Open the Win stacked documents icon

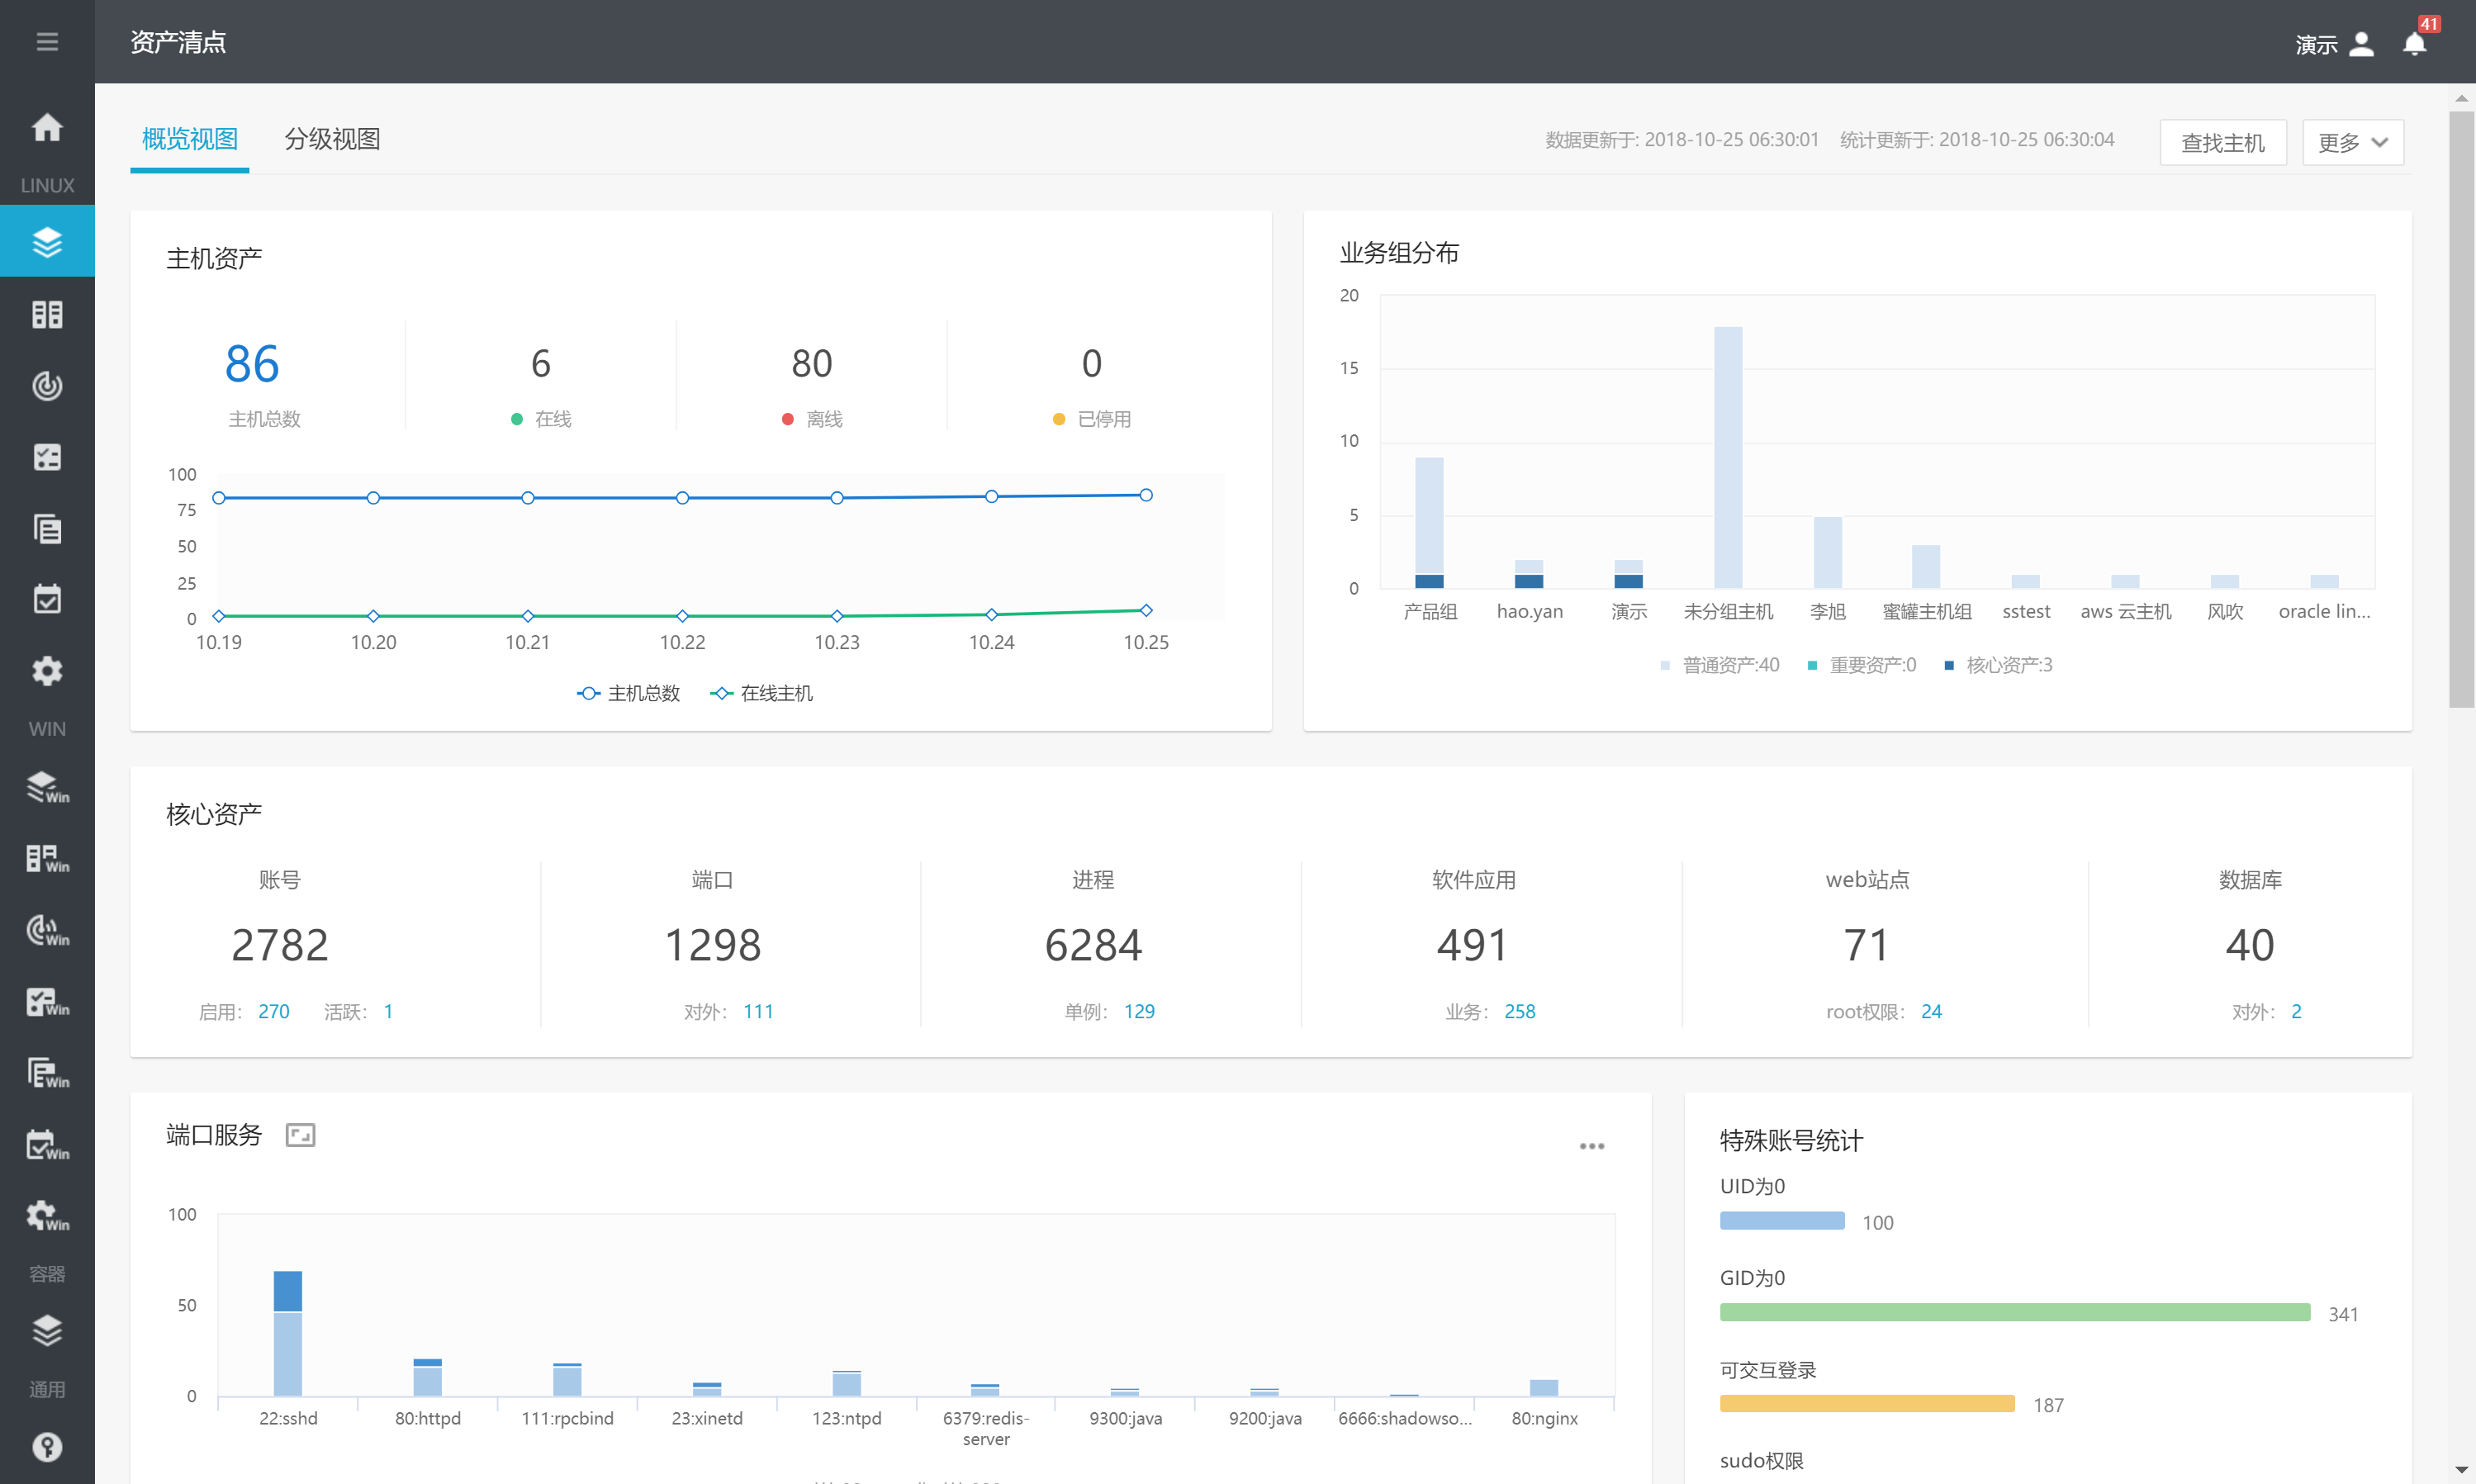[x=47, y=1073]
